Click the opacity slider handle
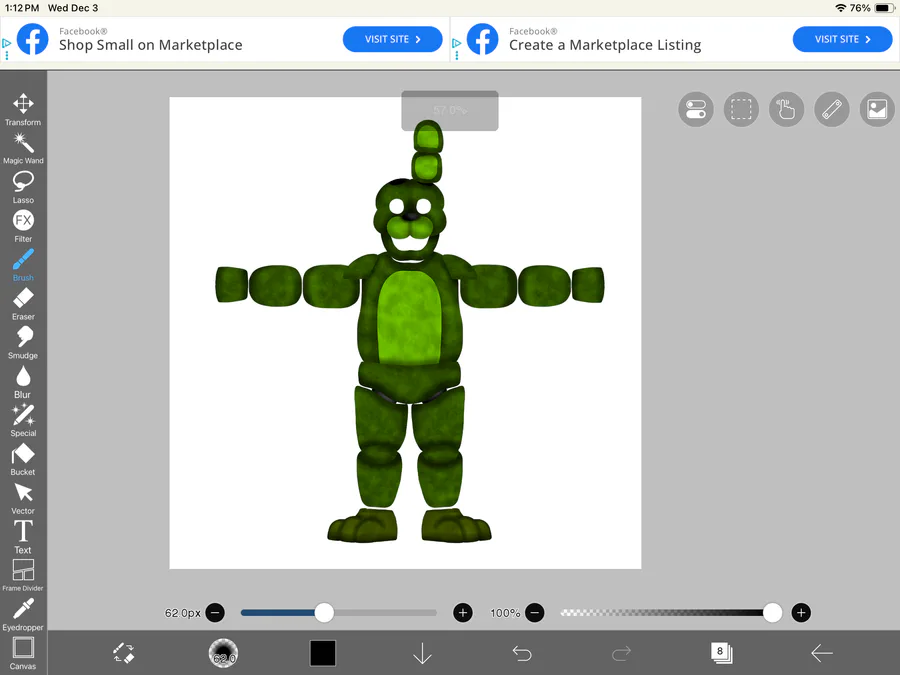The width and height of the screenshot is (900, 675). click(x=773, y=612)
